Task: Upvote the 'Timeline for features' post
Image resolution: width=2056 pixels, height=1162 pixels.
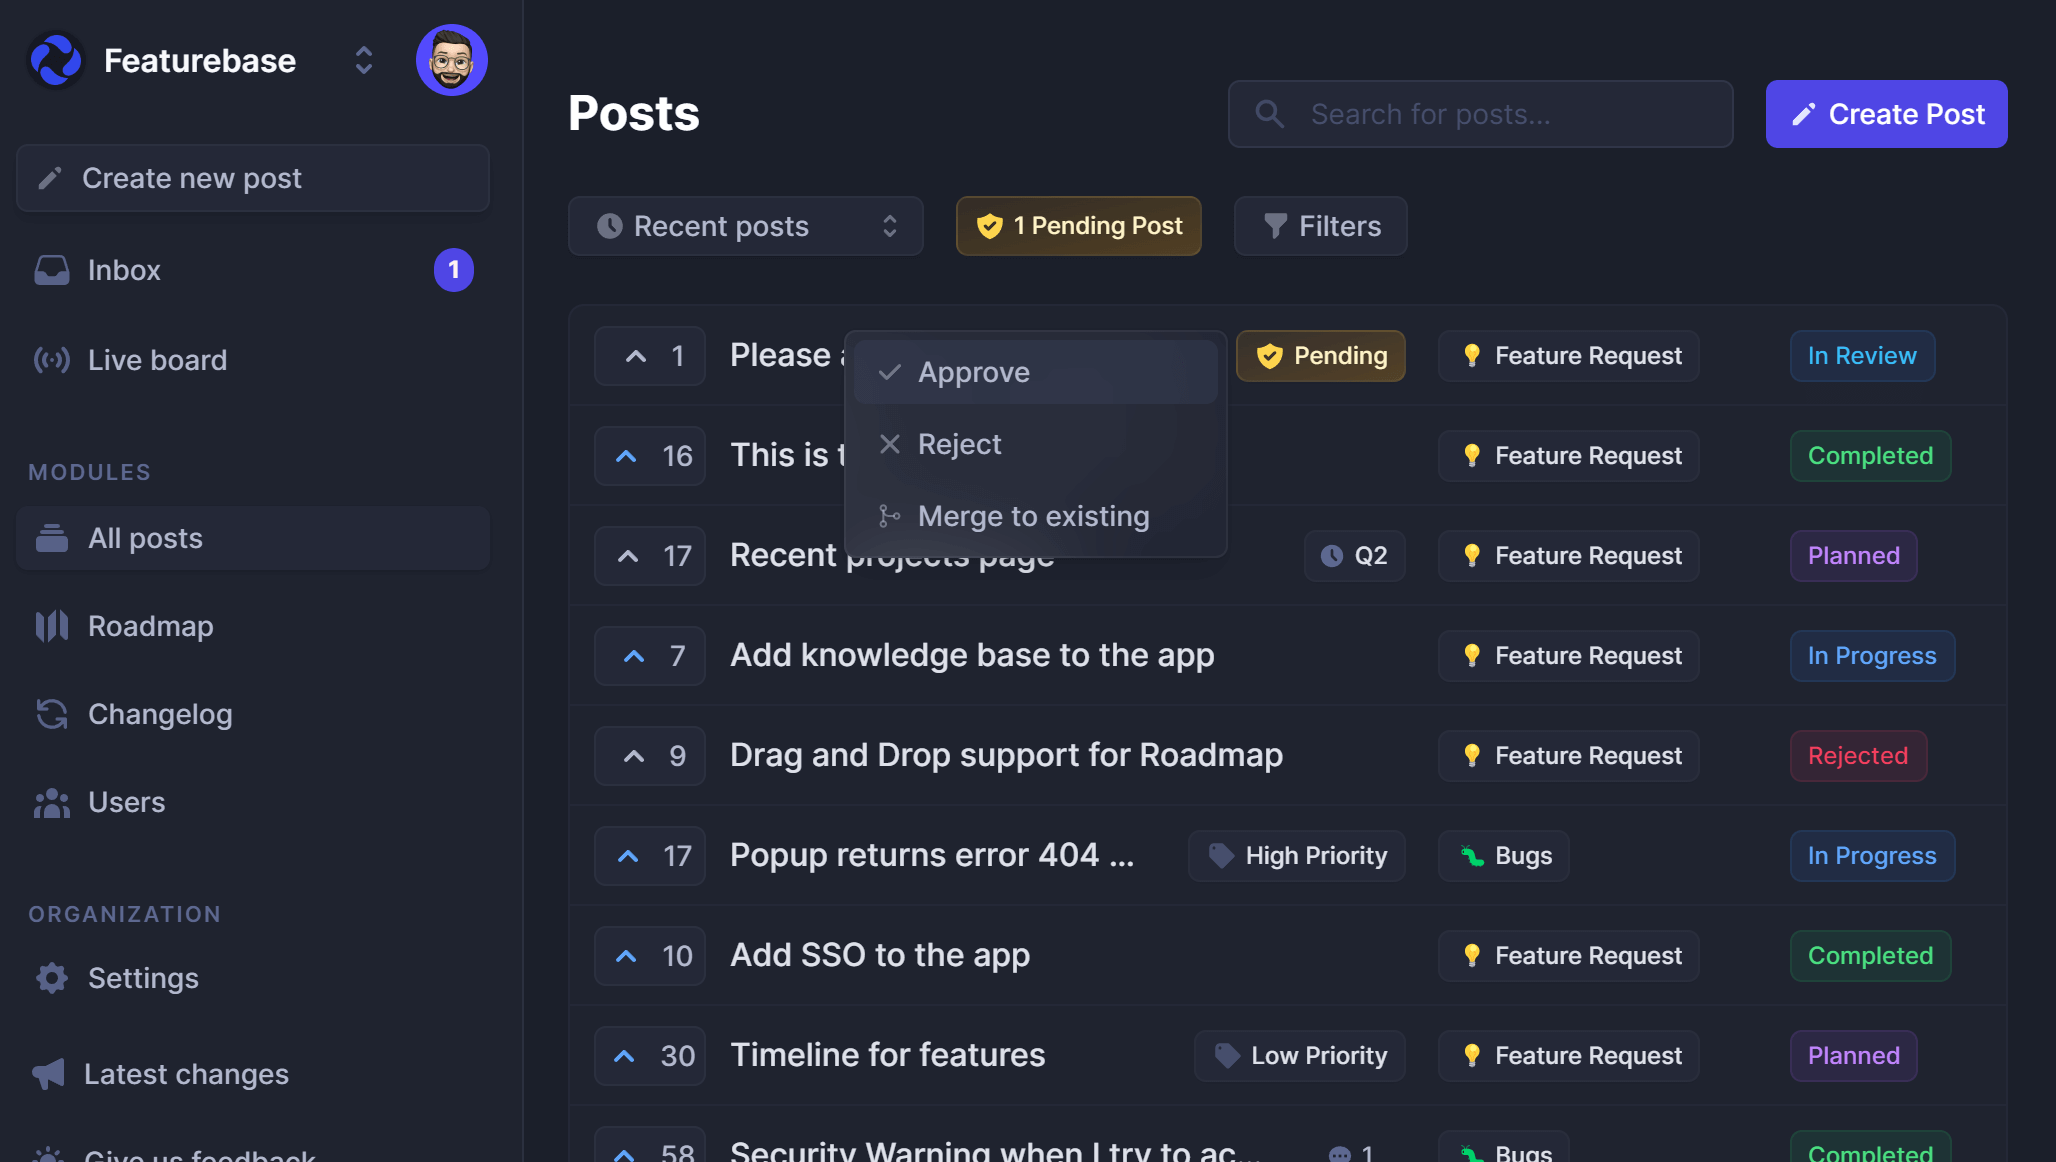Action: 649,1055
